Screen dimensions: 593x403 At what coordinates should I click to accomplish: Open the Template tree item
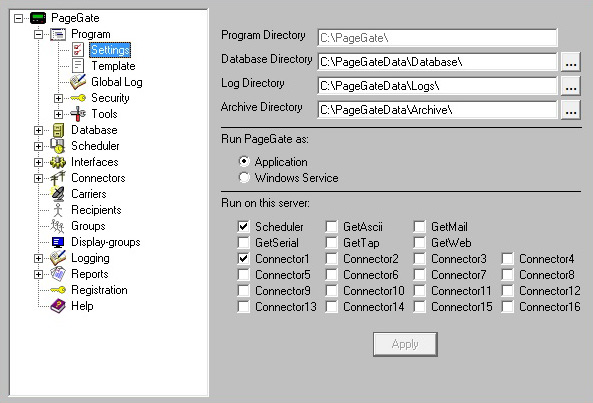tap(113, 66)
